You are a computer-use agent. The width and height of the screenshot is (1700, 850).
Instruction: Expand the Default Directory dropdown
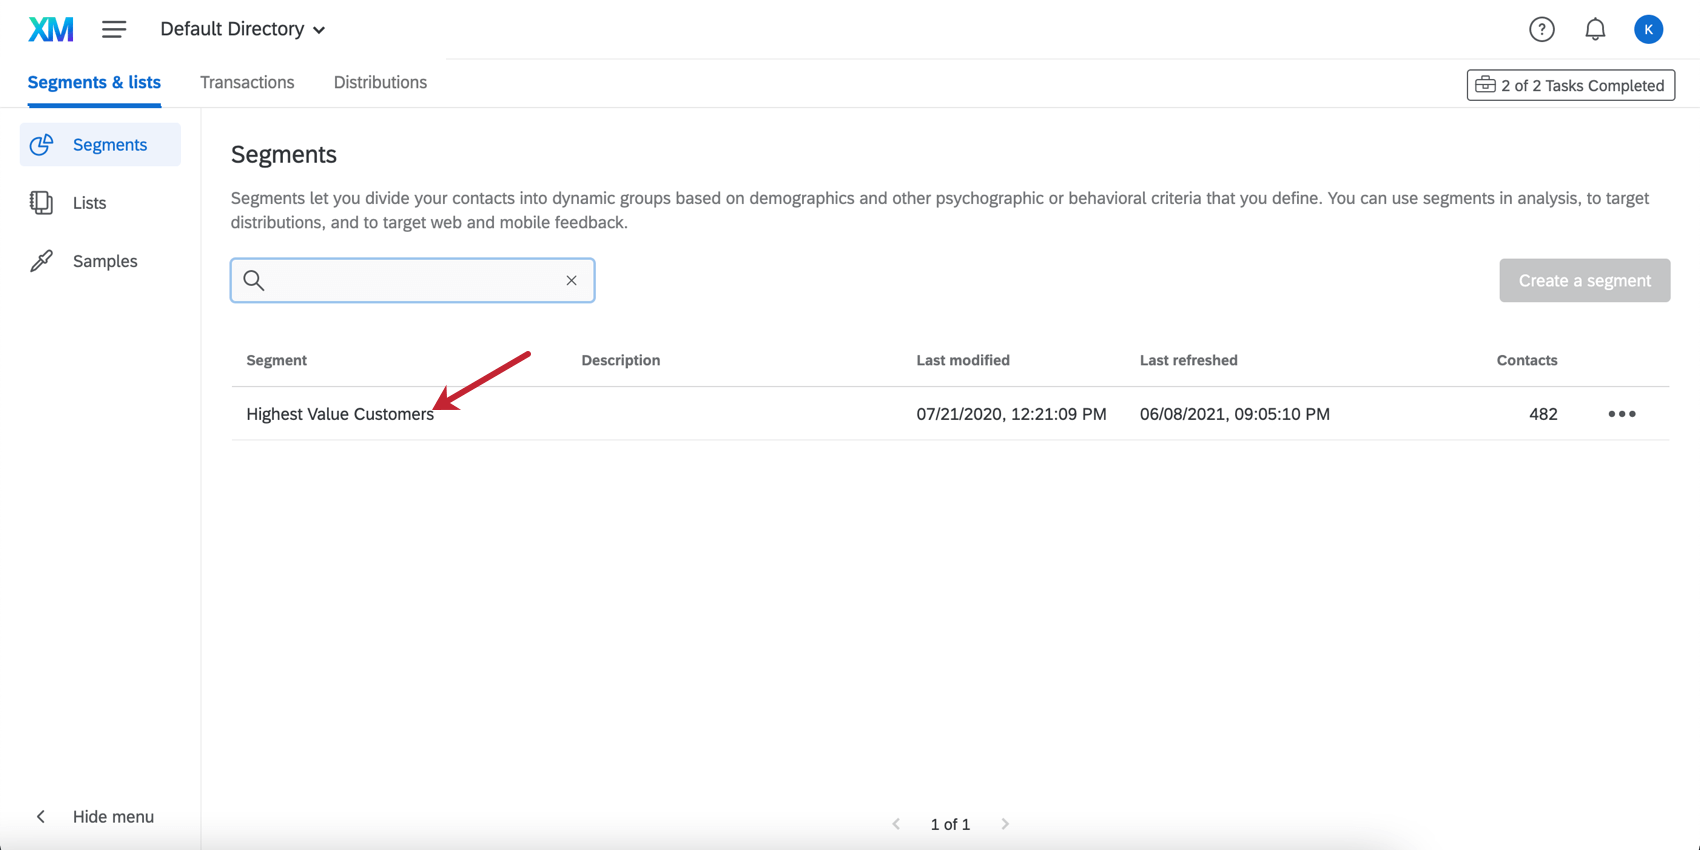pos(243,29)
